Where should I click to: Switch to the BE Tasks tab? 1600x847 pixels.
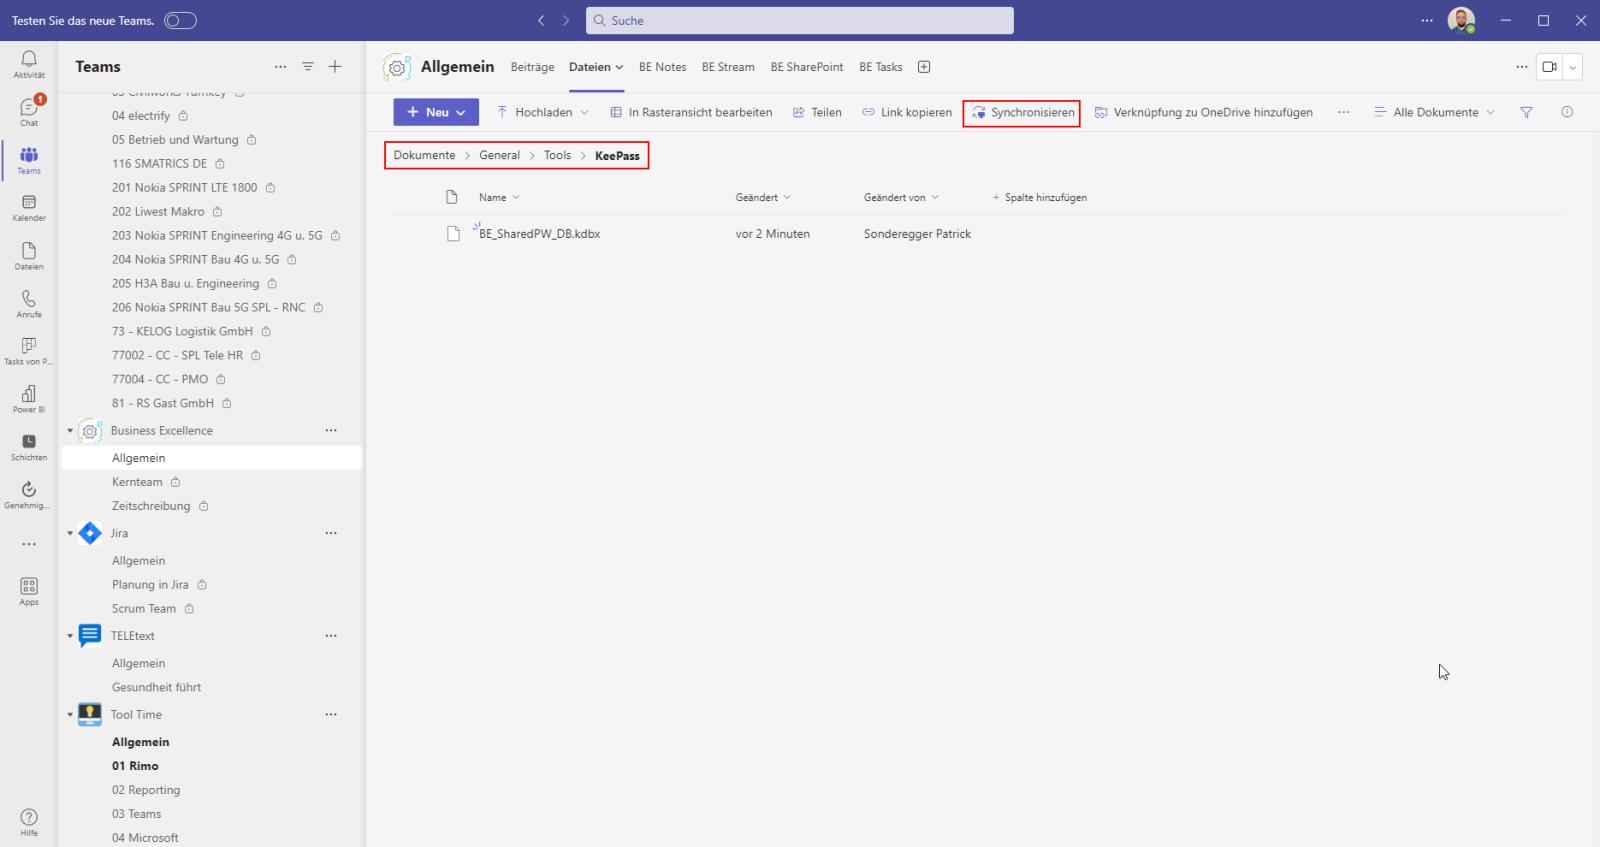point(881,67)
